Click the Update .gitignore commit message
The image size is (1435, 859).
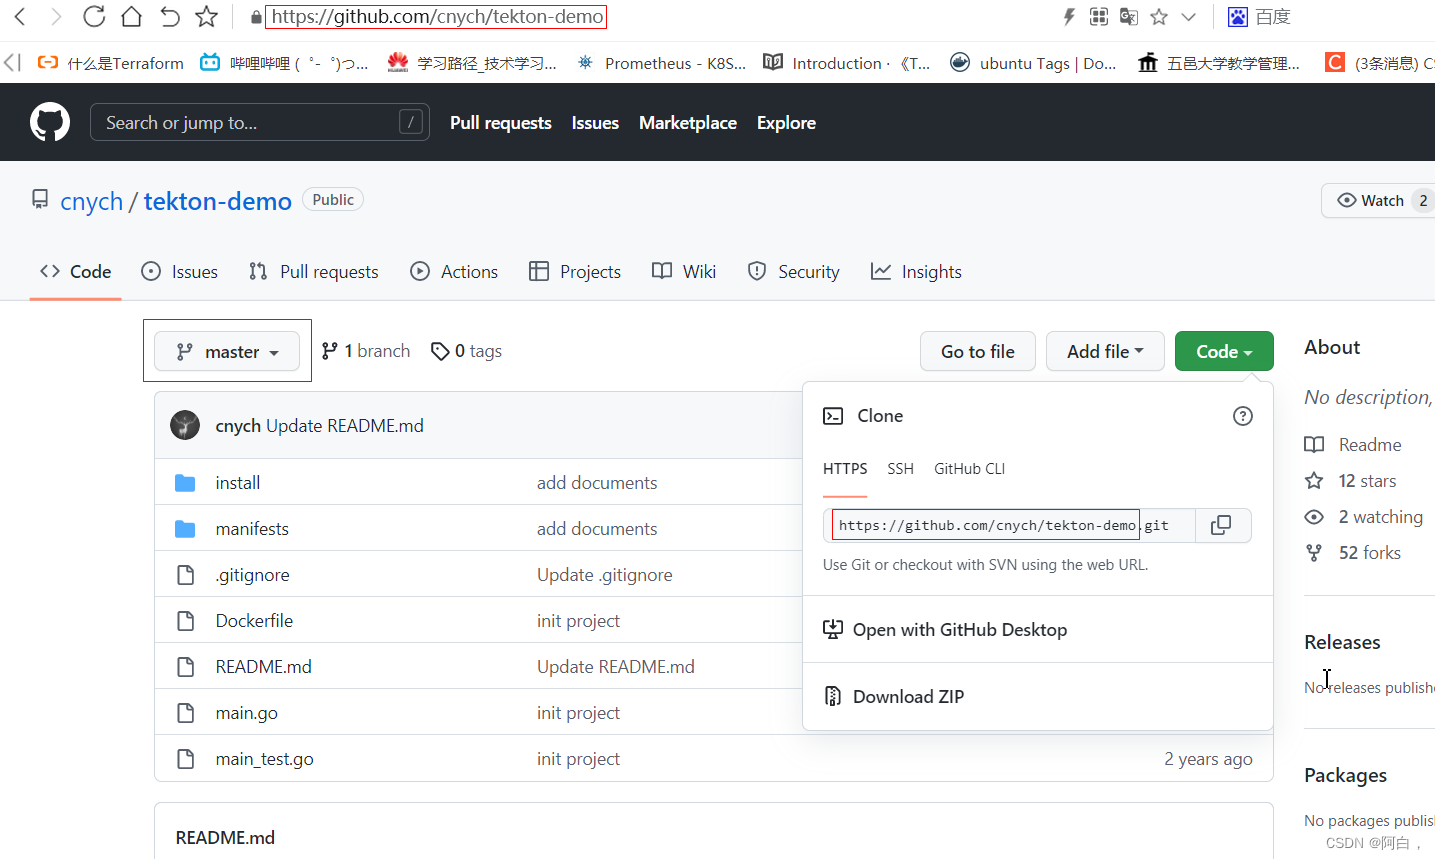tap(605, 575)
